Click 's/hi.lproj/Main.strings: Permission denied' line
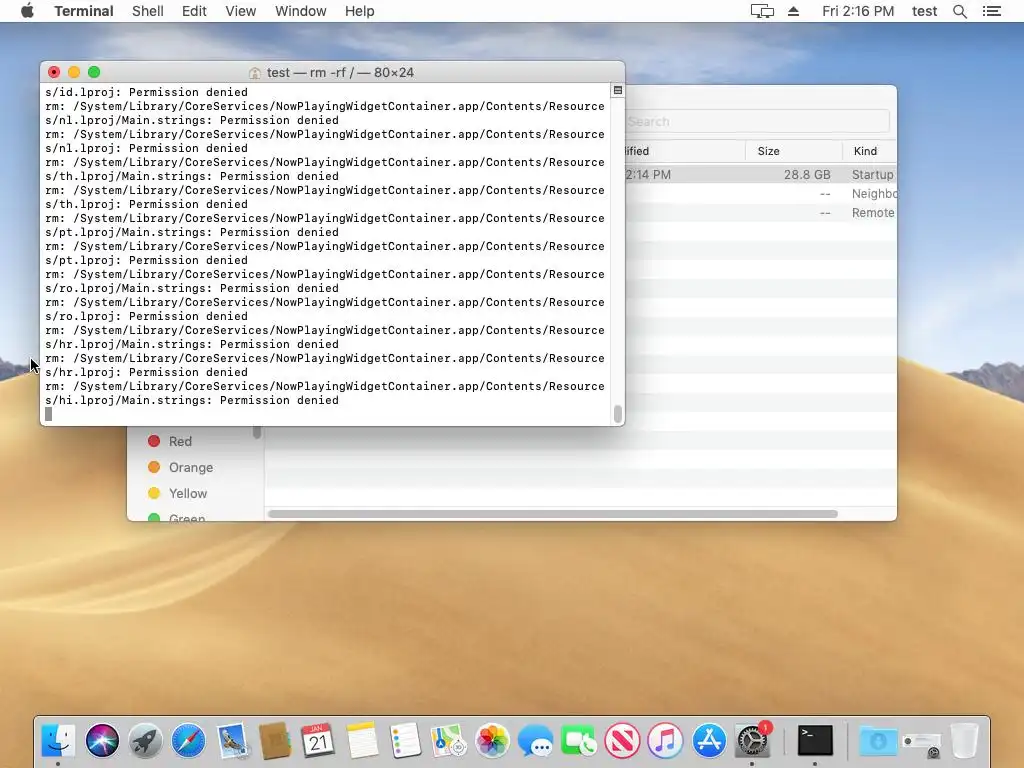 click(x=192, y=400)
